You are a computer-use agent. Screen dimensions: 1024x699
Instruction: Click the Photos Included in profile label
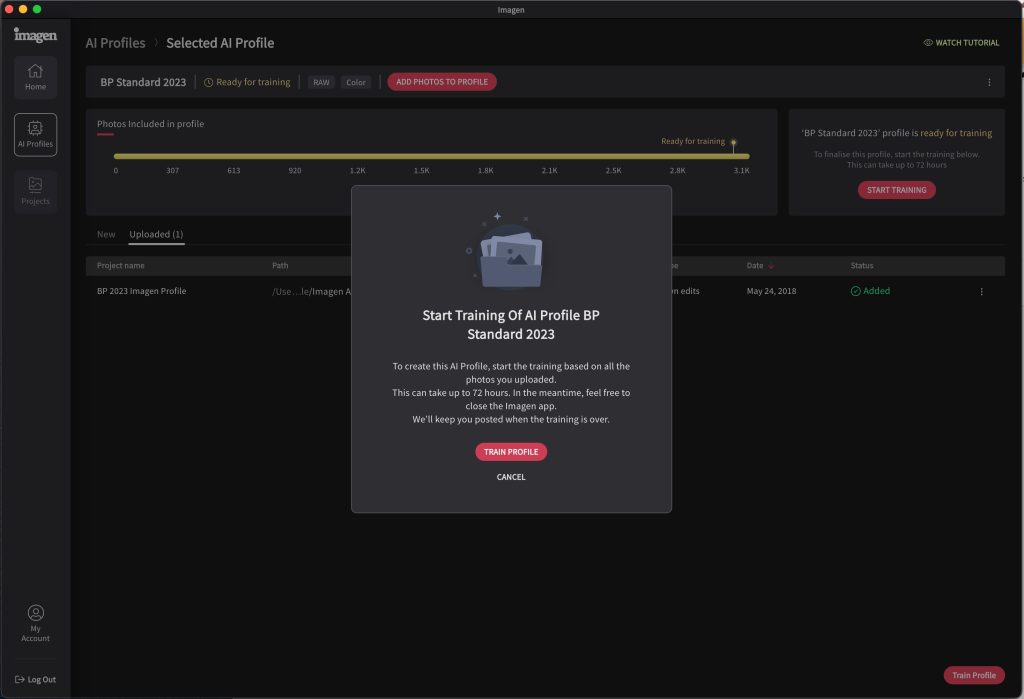coord(150,123)
